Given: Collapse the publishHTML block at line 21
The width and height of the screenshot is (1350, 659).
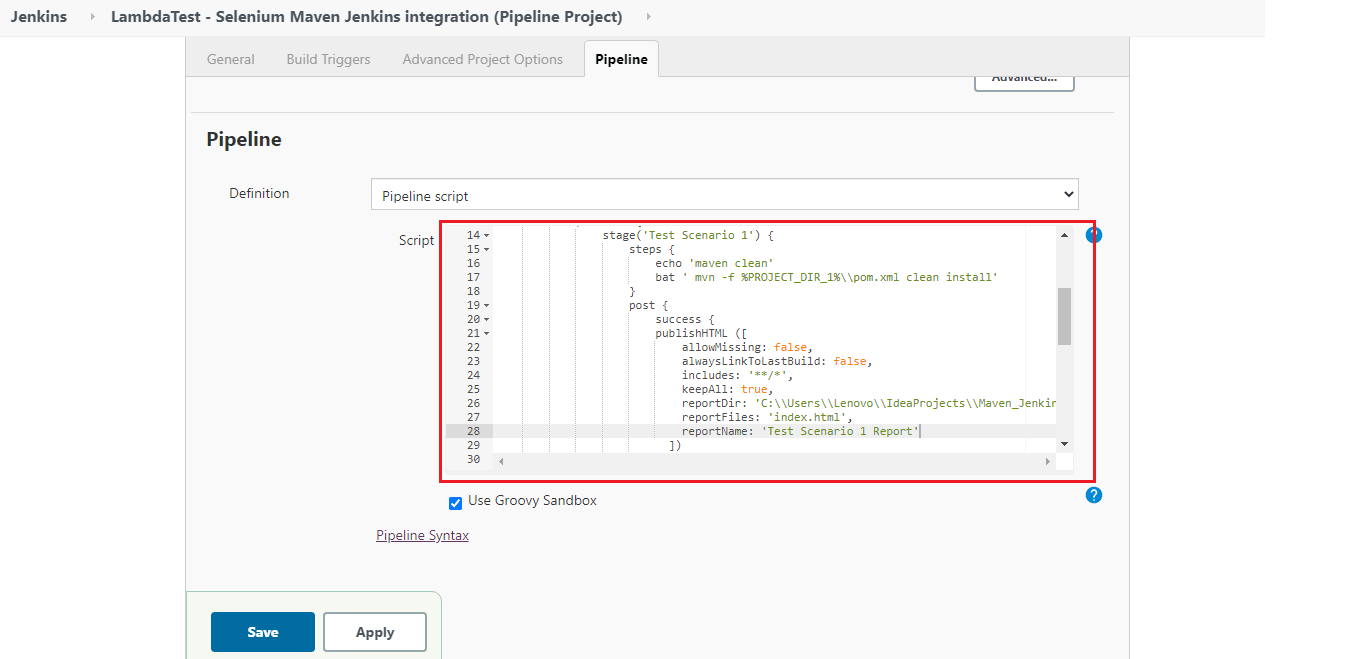Looking at the screenshot, I should [x=487, y=334].
